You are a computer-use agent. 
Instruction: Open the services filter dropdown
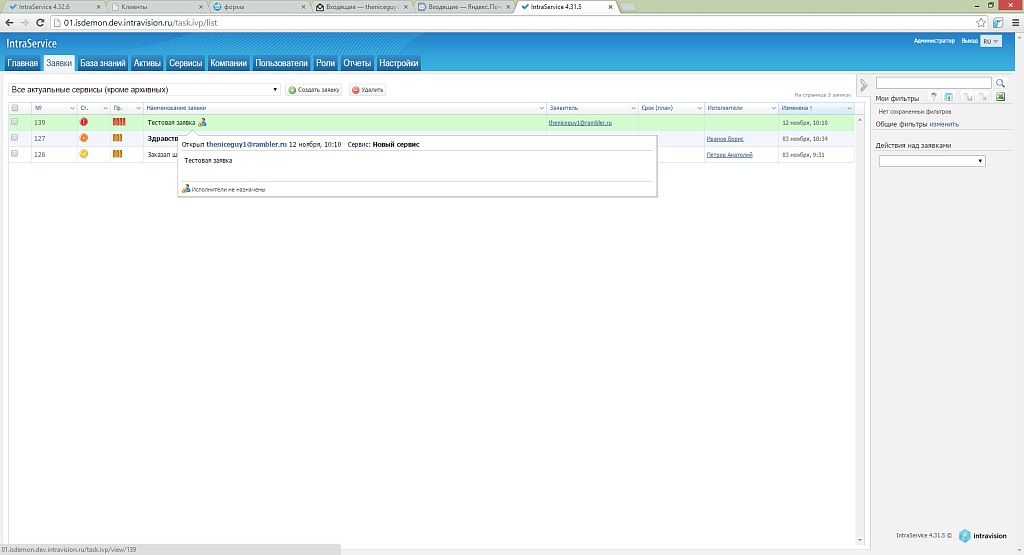tap(144, 90)
